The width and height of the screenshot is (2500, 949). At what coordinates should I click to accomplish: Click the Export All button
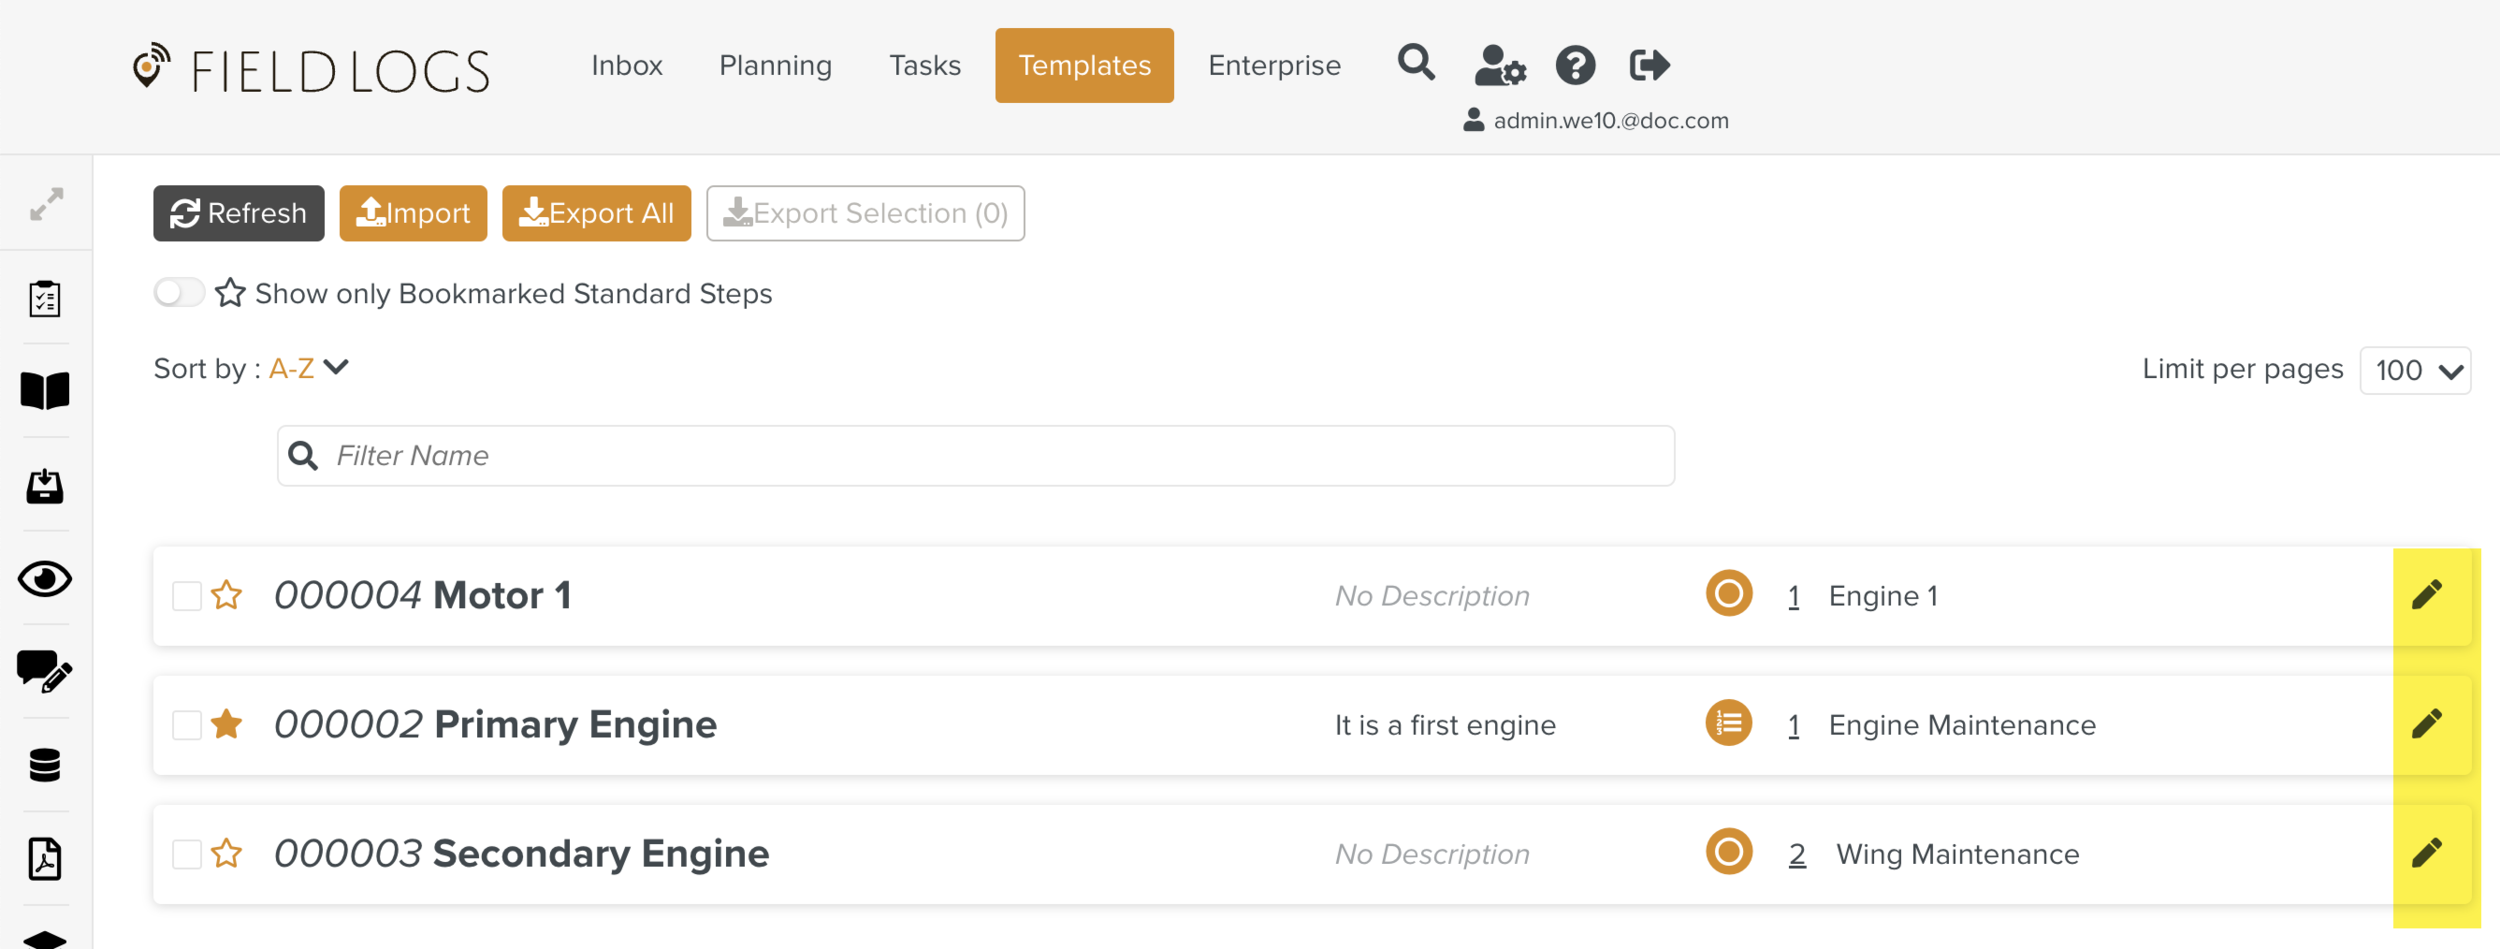596,213
